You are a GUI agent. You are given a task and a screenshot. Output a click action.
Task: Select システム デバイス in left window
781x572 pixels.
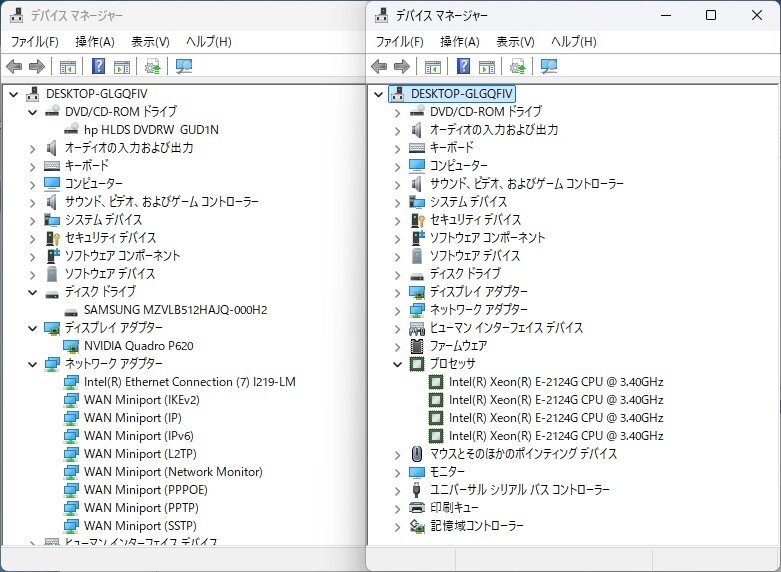pos(104,220)
